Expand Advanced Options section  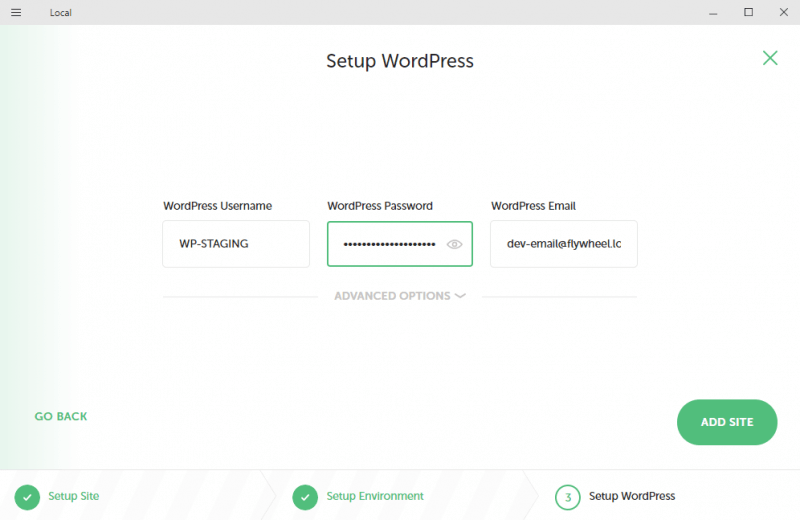pyautogui.click(x=399, y=296)
